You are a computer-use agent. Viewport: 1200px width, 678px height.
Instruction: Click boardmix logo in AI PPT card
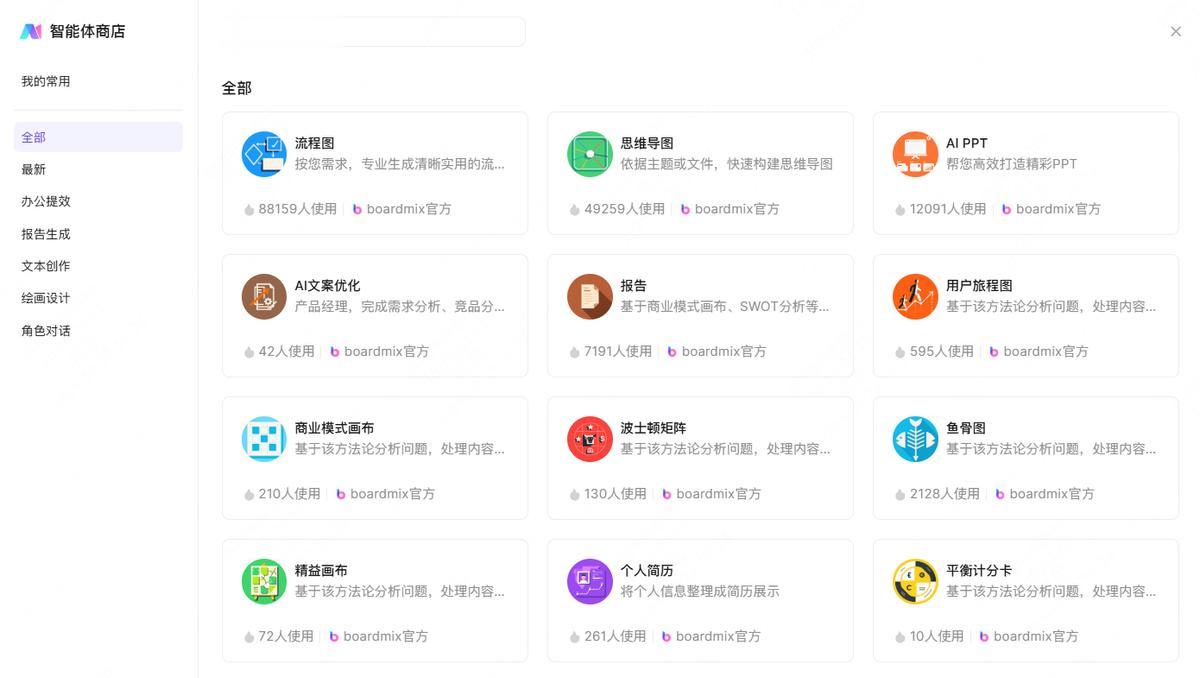coord(1007,209)
